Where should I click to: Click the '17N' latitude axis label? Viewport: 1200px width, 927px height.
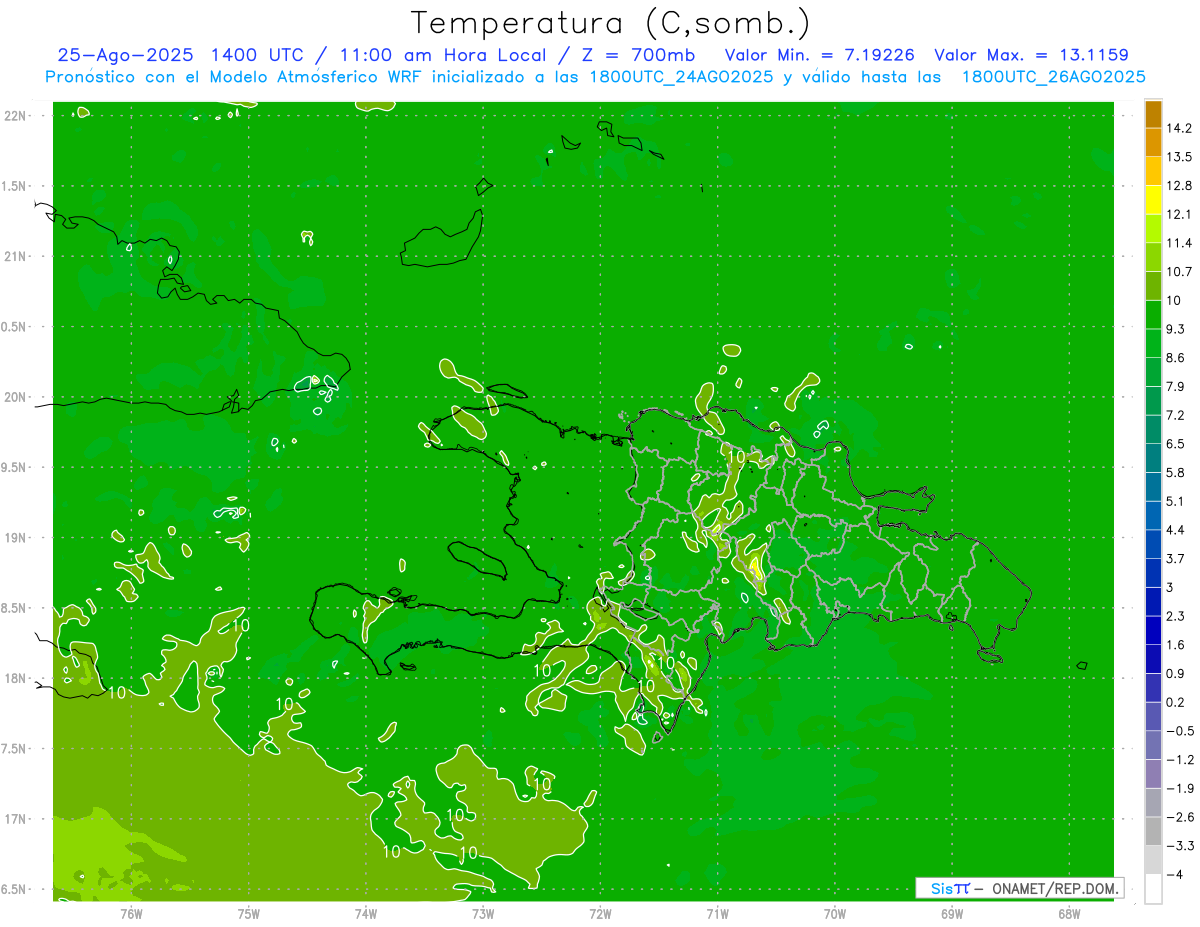[14, 819]
